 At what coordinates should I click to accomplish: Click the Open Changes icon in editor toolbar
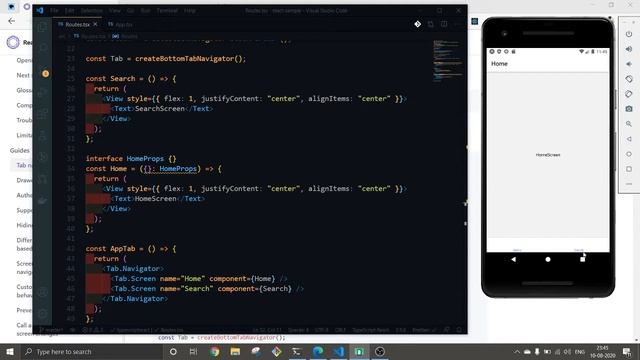(x=431, y=24)
